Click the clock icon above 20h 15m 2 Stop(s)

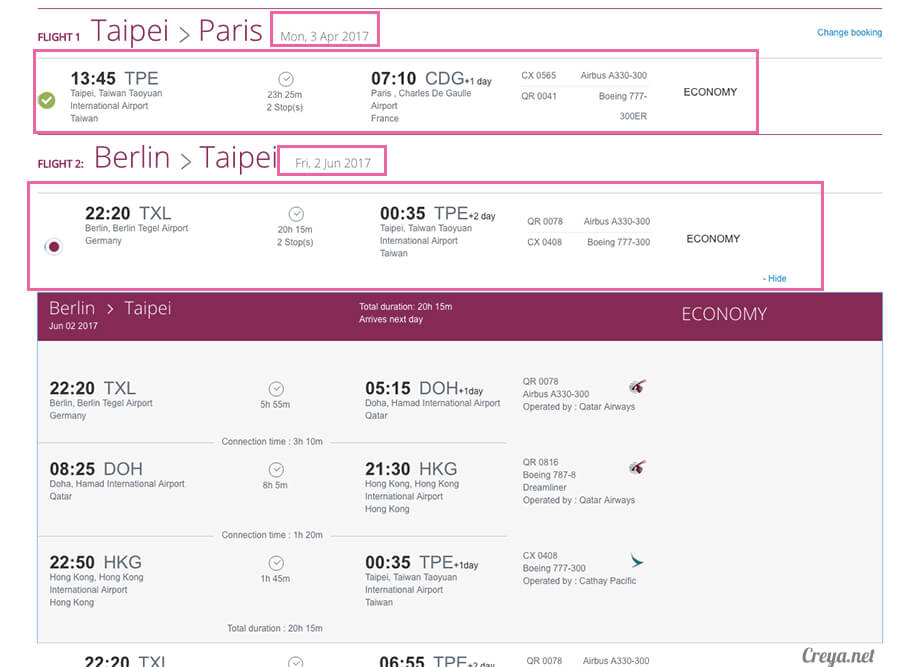pos(296,214)
